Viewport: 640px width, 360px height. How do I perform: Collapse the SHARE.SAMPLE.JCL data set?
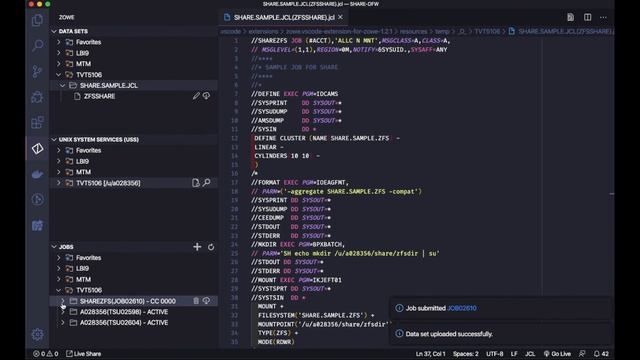click(x=62, y=85)
